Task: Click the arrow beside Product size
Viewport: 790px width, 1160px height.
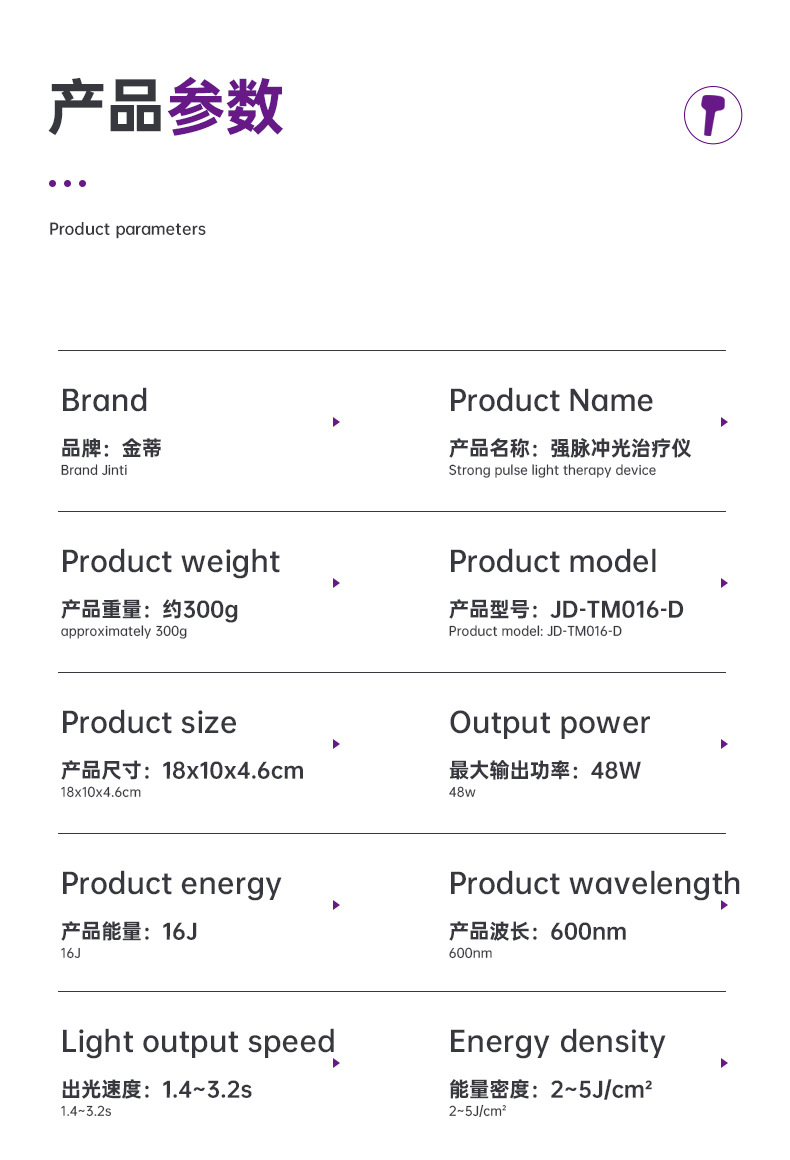Action: [x=337, y=744]
